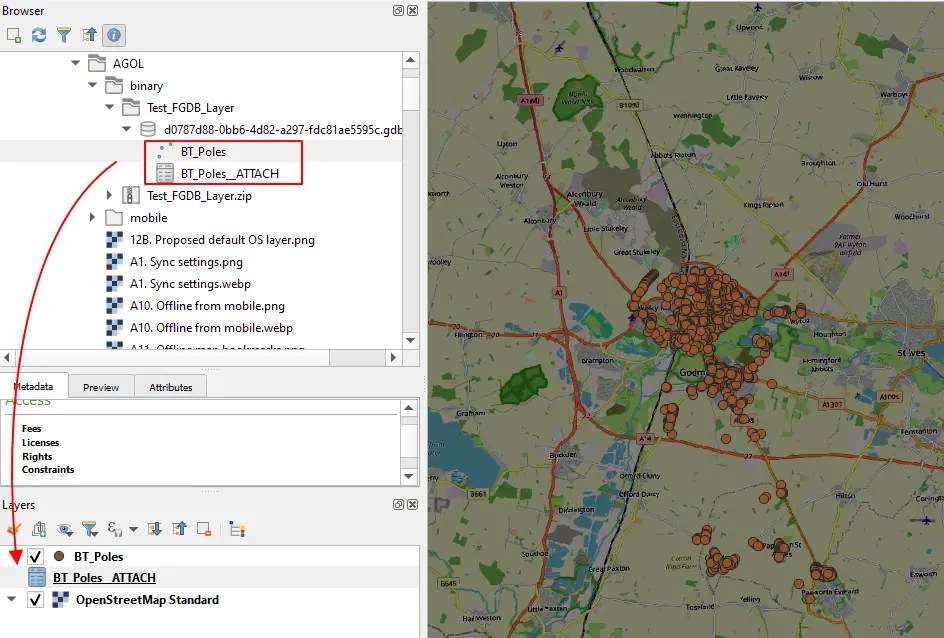Collapse the AGOL folder in Browser
The image size is (944, 638).
tap(75, 62)
